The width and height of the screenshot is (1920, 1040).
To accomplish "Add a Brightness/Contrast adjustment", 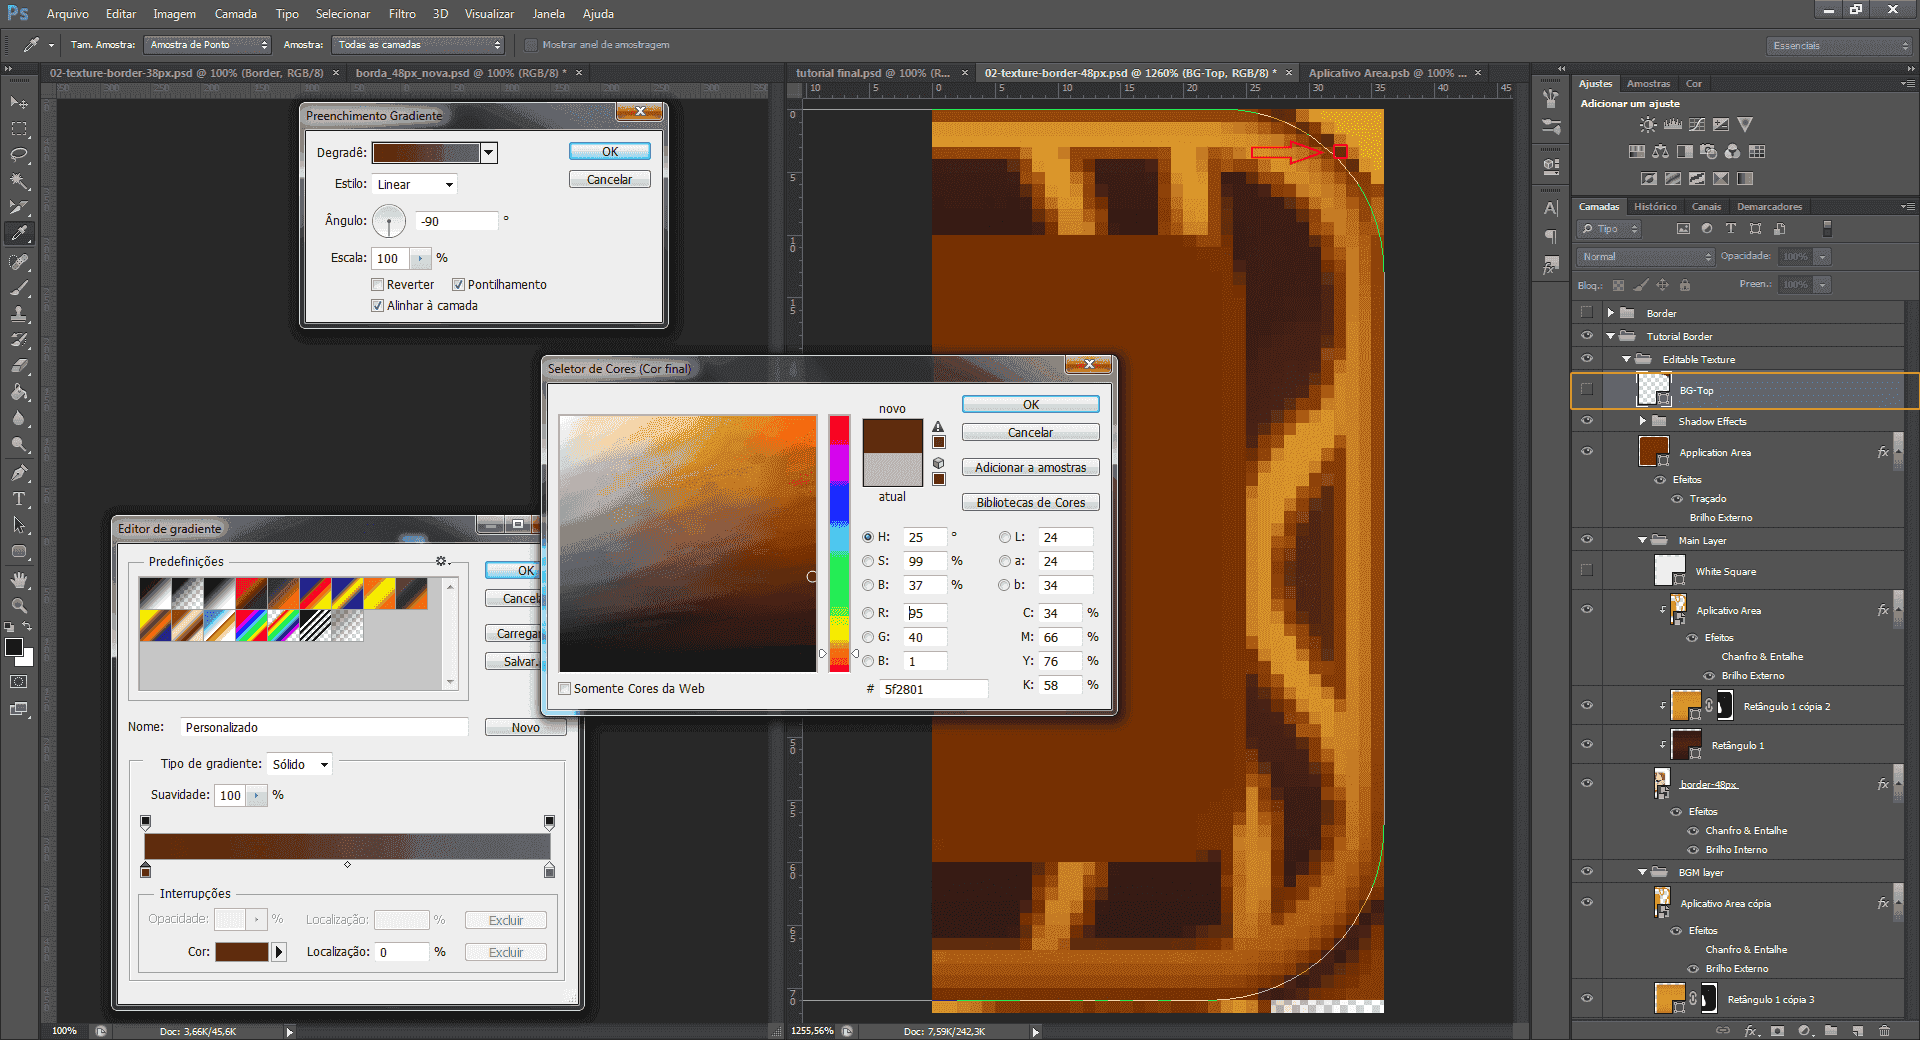I will [x=1648, y=125].
